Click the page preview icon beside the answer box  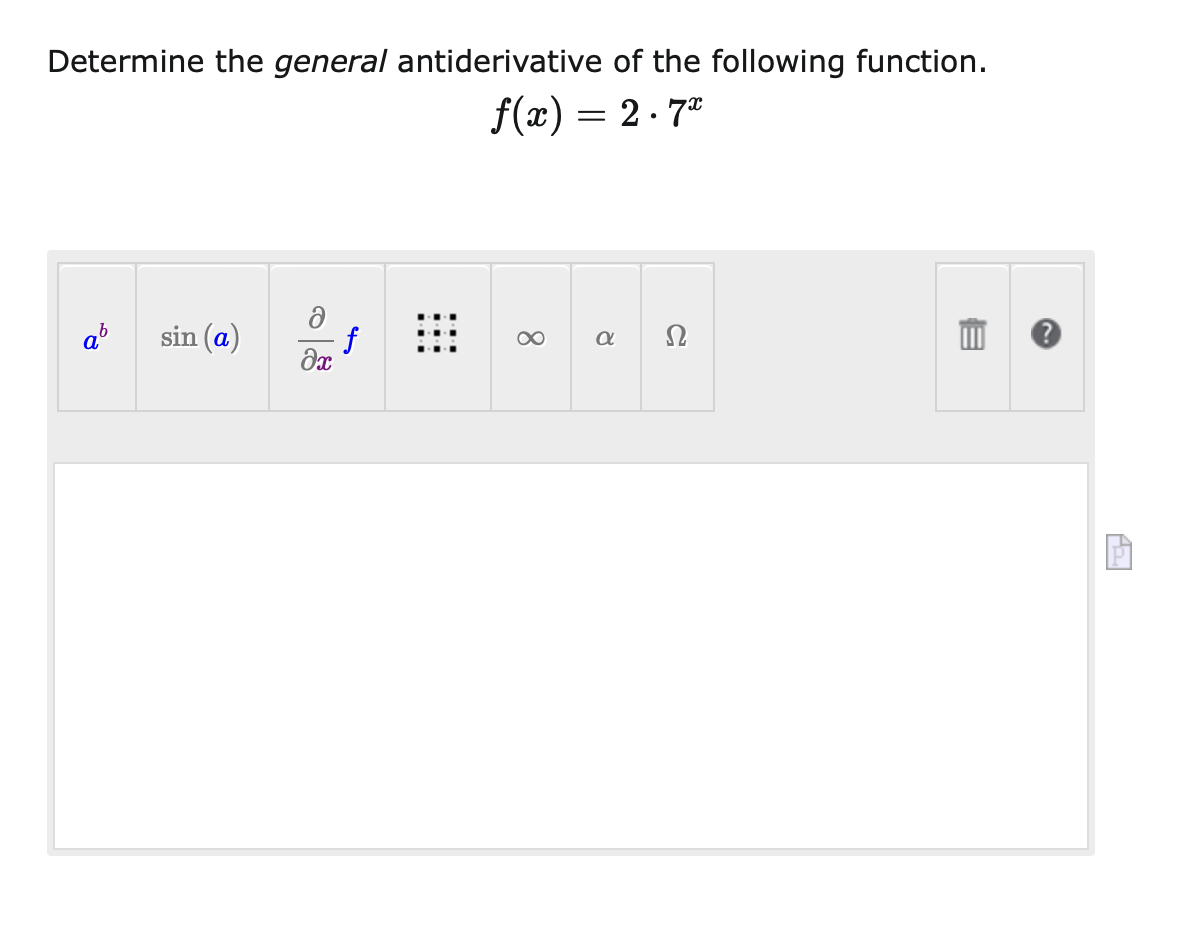click(x=1117, y=552)
